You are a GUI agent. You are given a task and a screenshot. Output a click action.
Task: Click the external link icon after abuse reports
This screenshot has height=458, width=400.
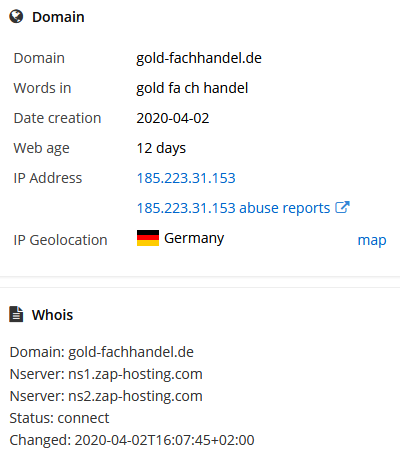click(342, 207)
